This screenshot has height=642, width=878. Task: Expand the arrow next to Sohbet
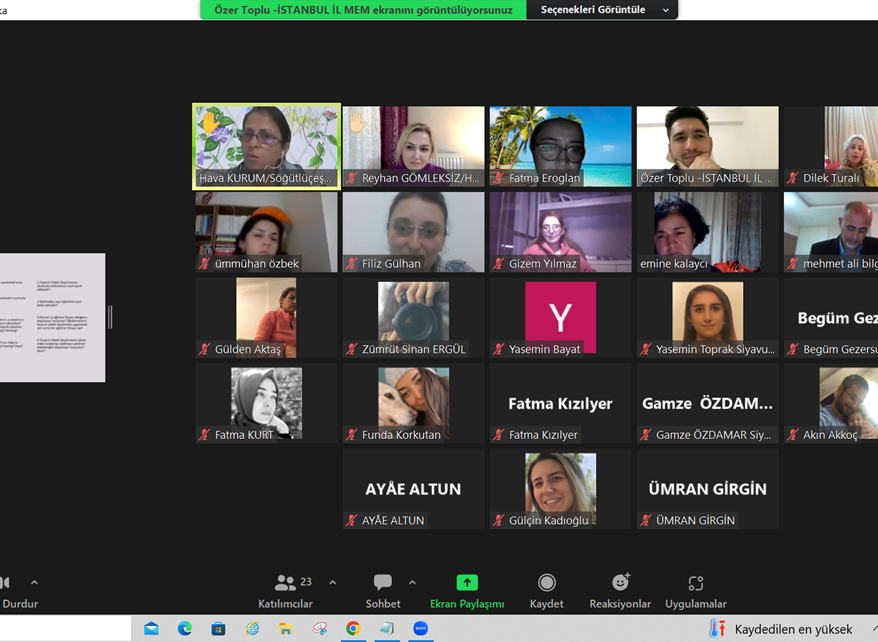pos(413,583)
